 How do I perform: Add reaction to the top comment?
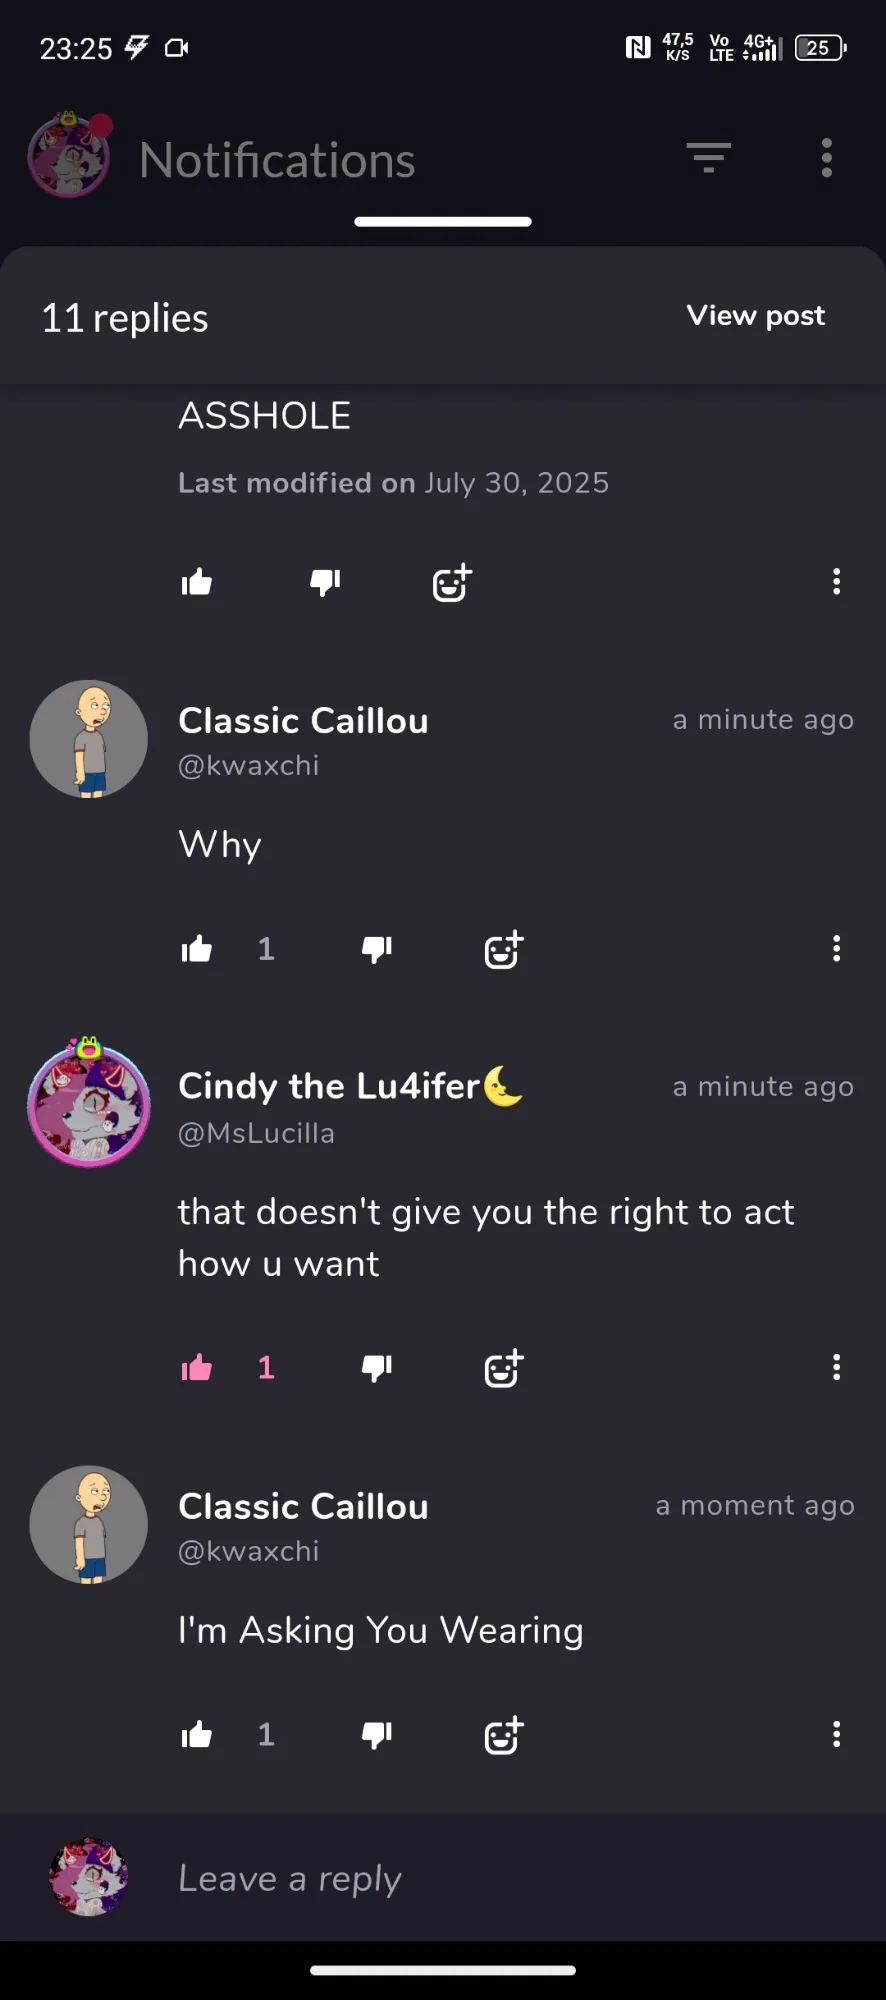pos(452,582)
